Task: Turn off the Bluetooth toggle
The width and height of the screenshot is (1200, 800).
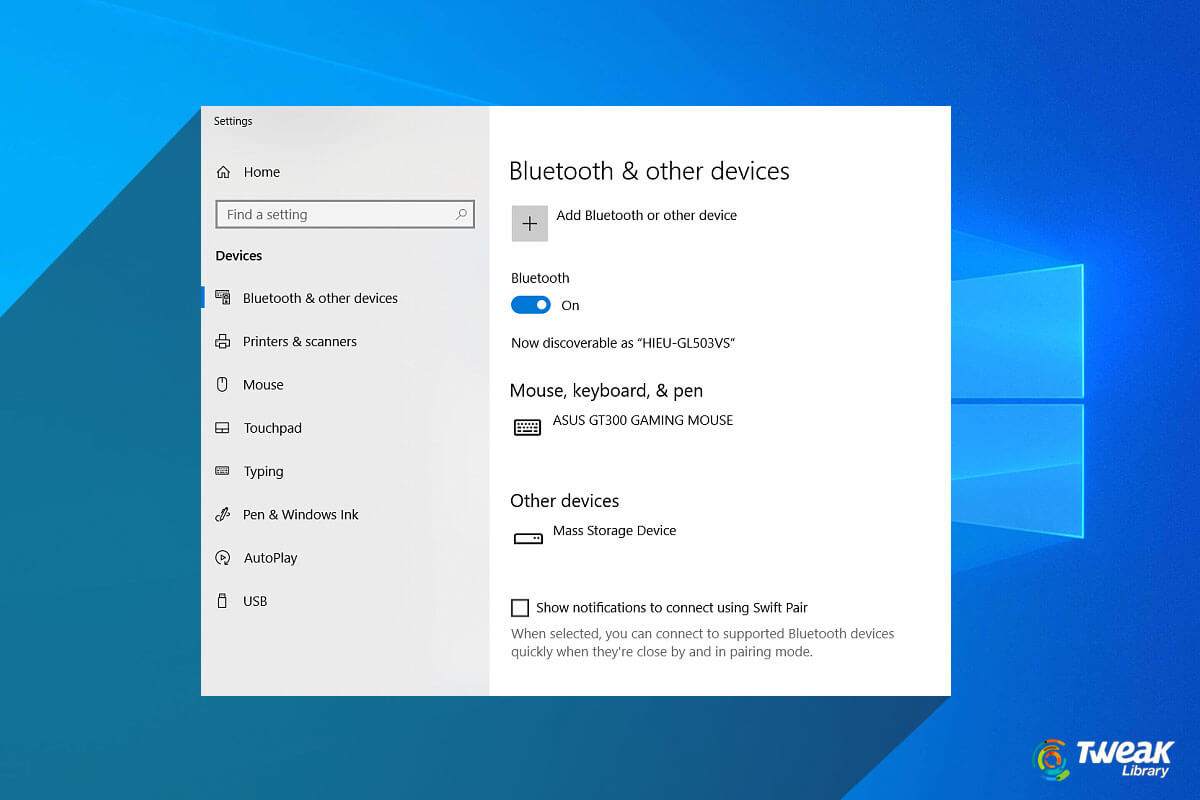Action: click(x=531, y=304)
